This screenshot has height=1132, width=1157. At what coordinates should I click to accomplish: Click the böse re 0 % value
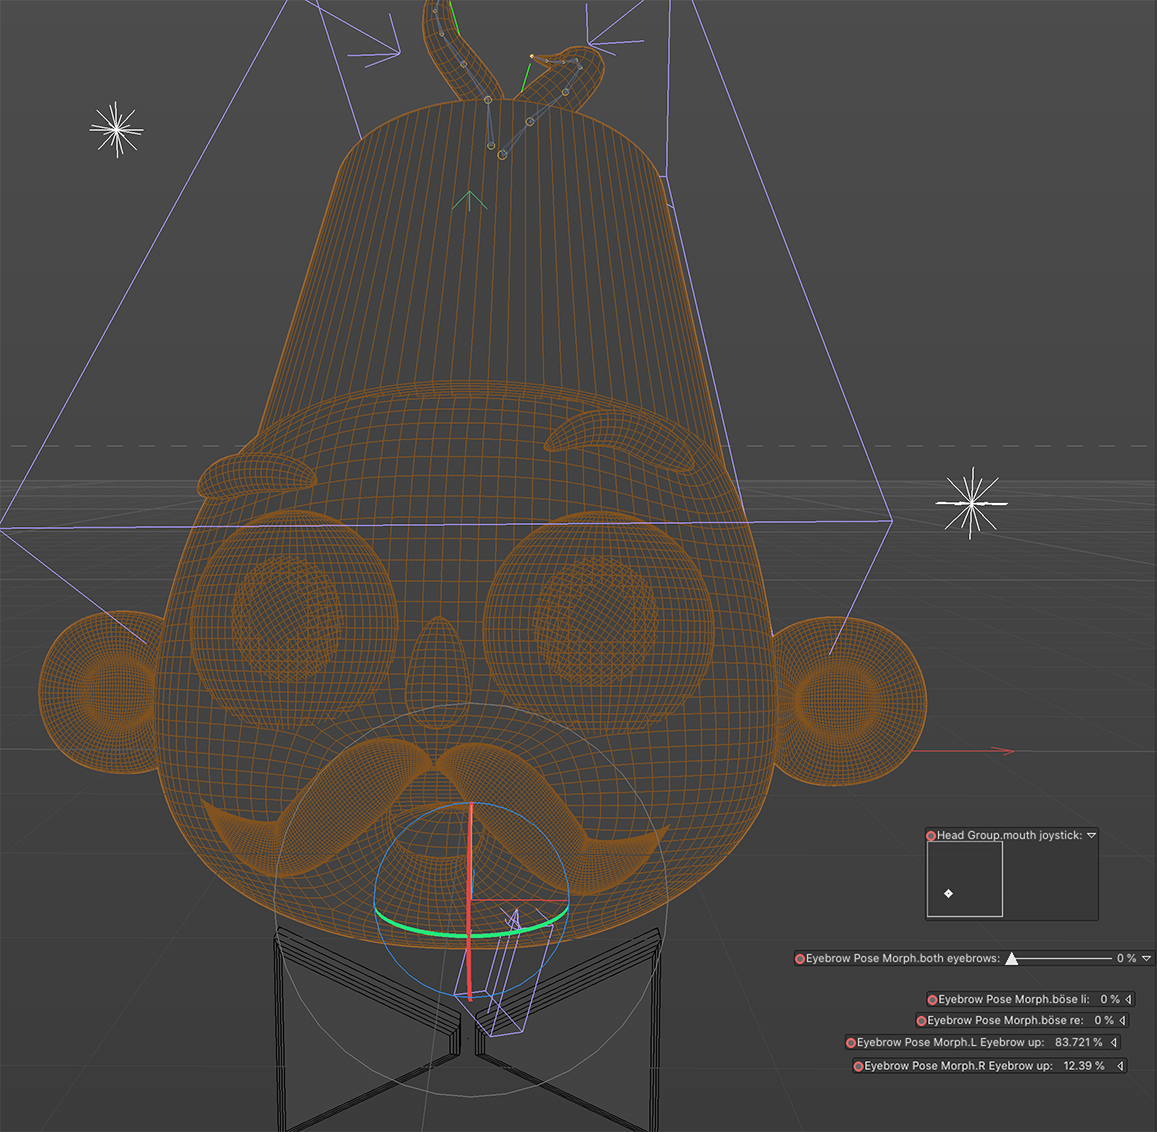1104,1021
